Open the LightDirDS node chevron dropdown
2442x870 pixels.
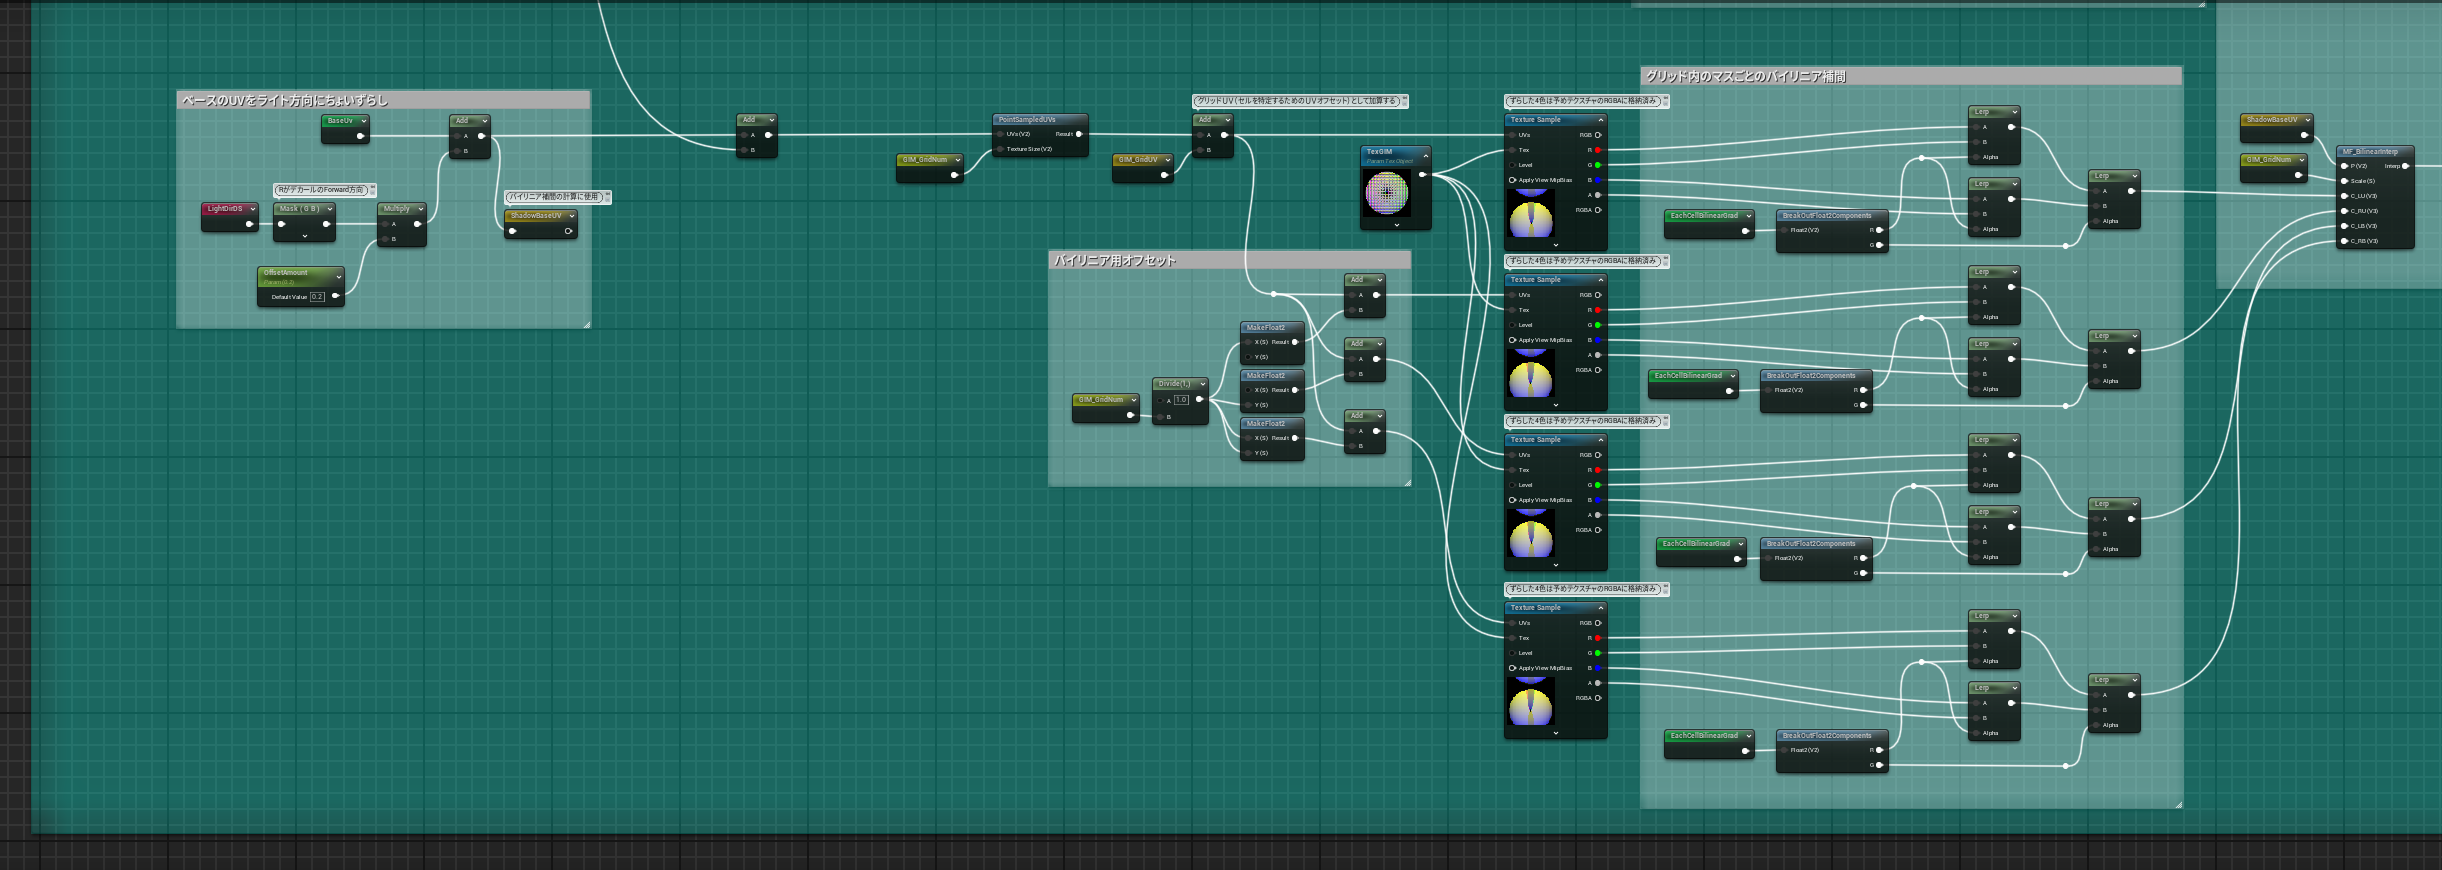click(x=252, y=209)
